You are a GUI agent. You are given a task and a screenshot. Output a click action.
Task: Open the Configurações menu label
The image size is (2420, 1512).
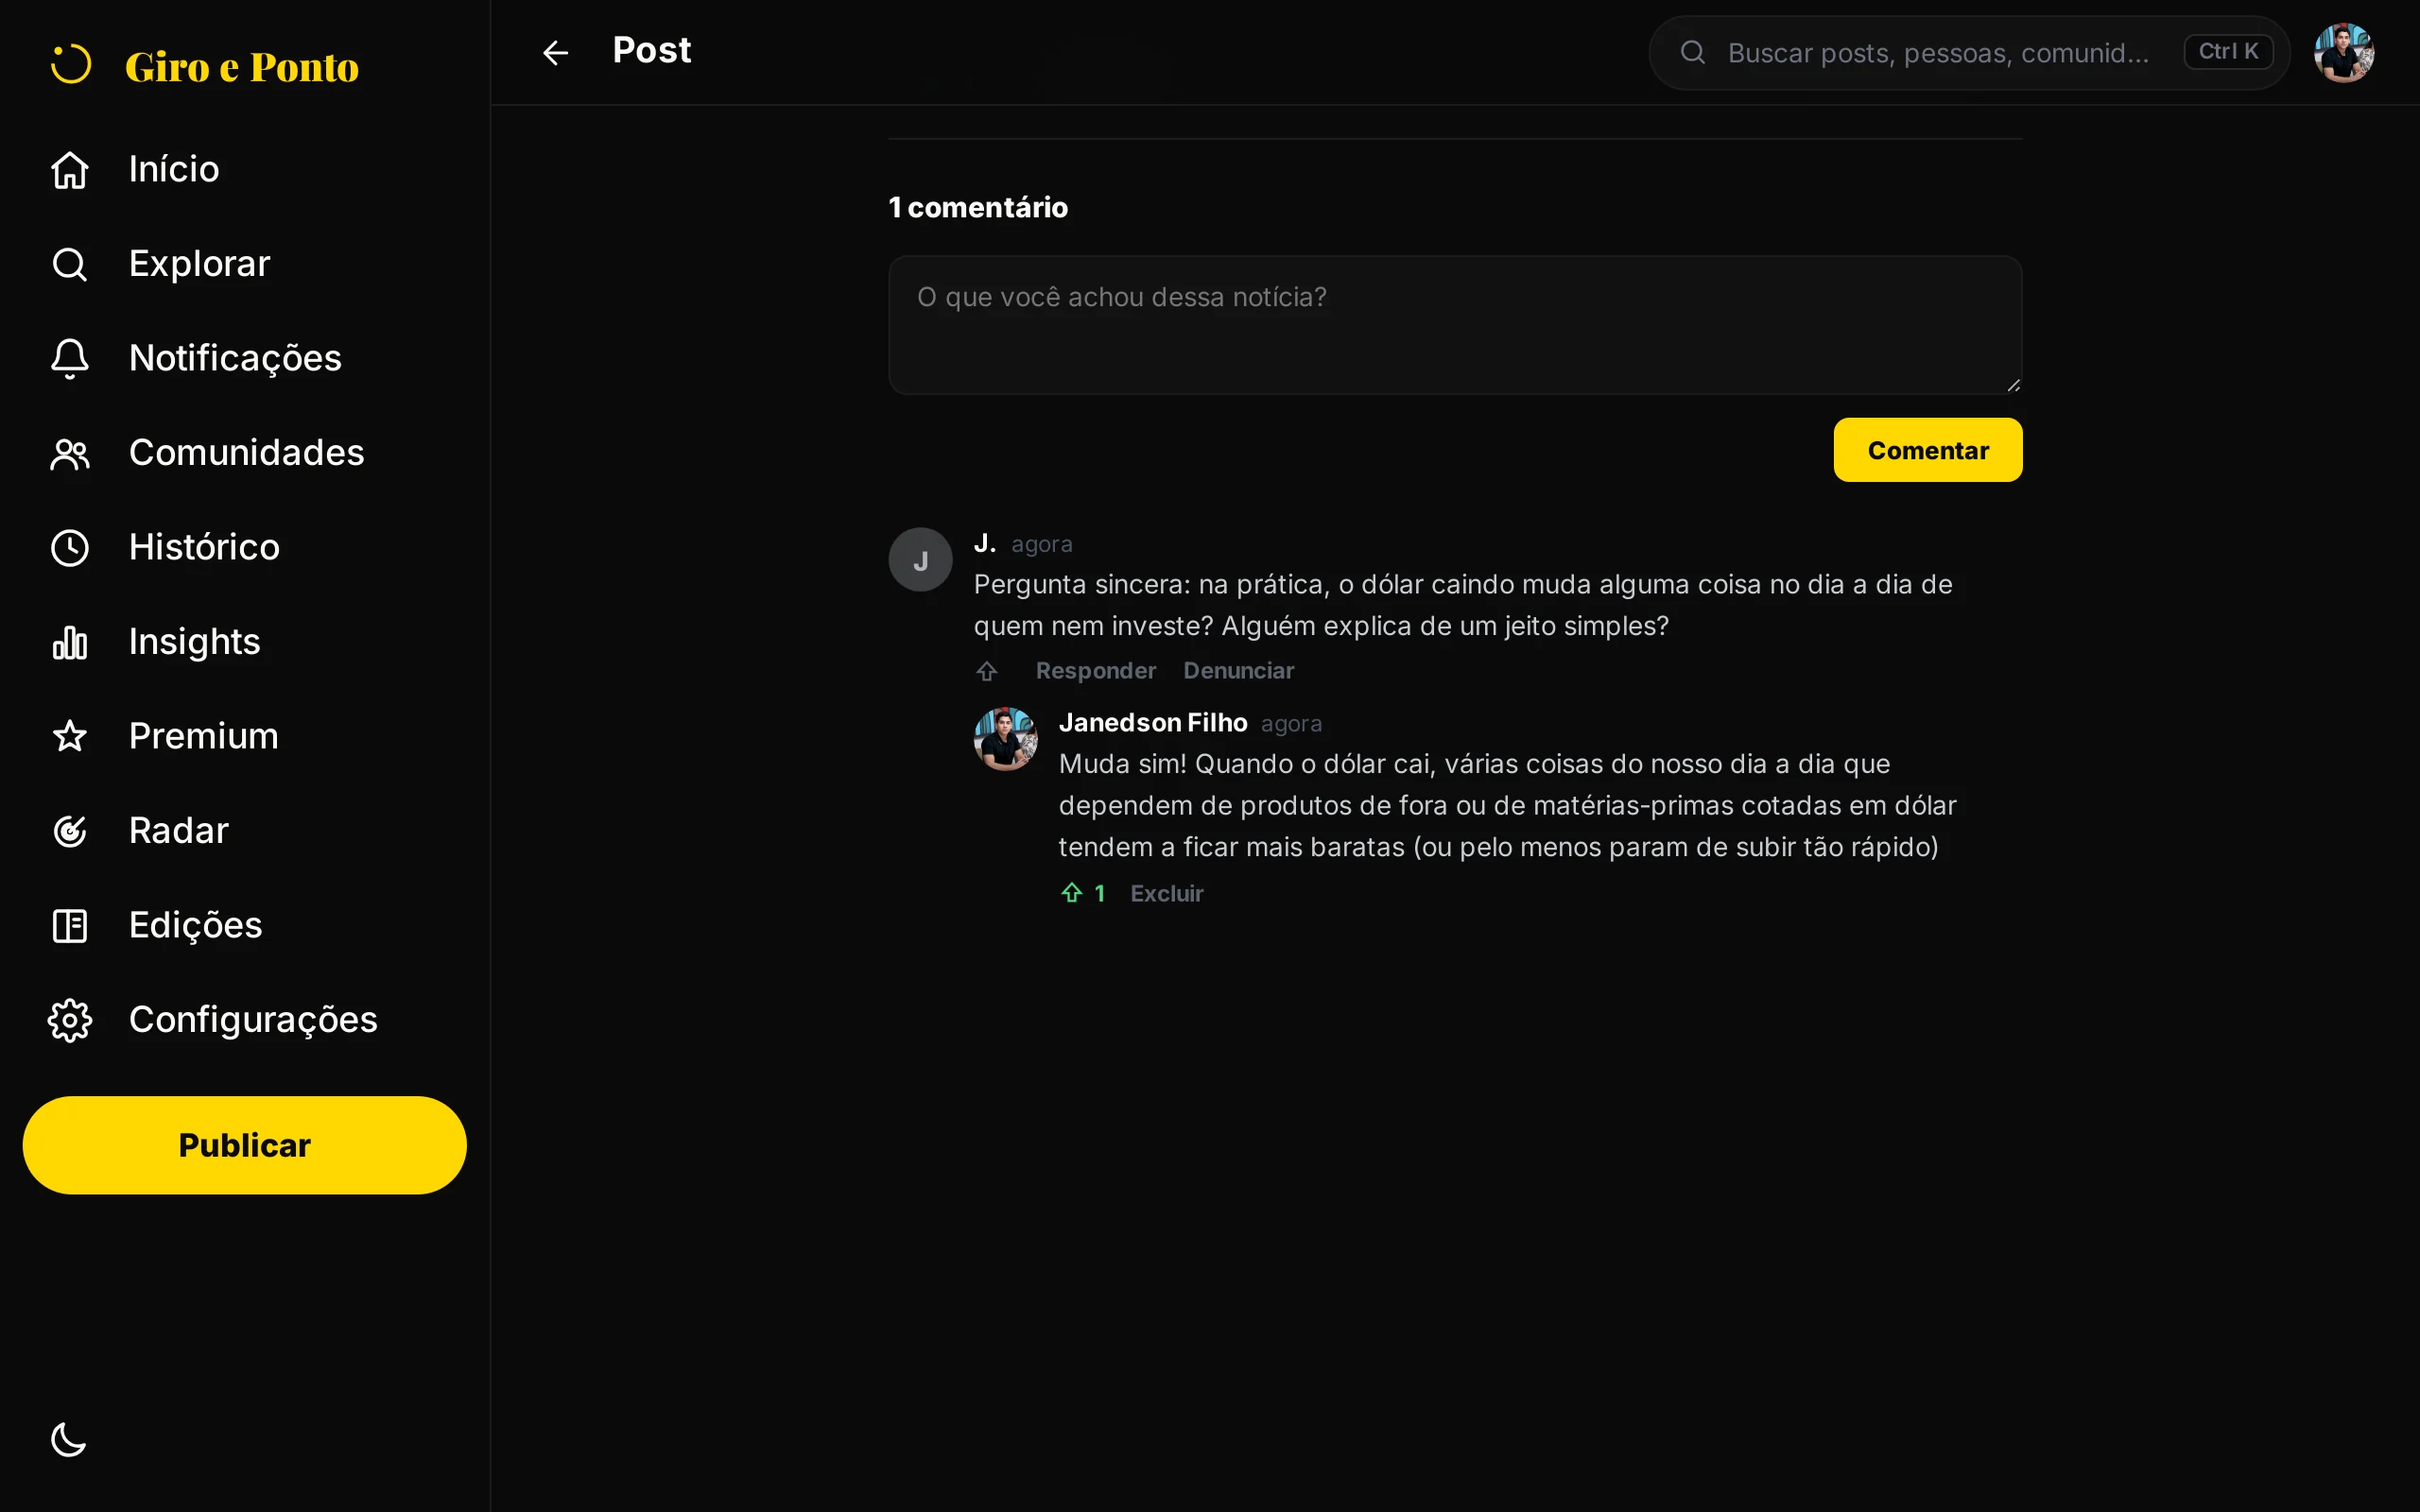pos(253,1020)
